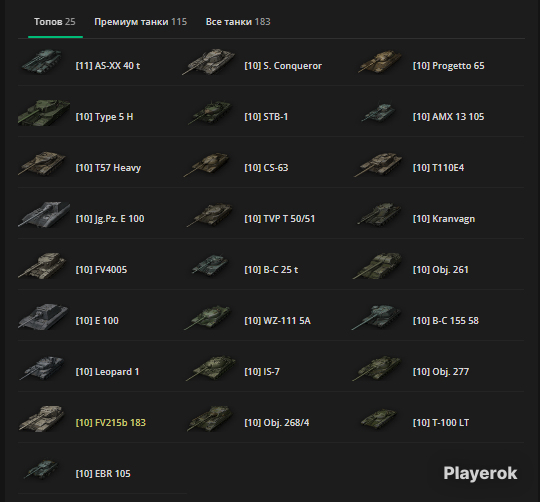The image size is (540, 502).
Task: Select the [10] EBR 105 label
Action: 103,473
